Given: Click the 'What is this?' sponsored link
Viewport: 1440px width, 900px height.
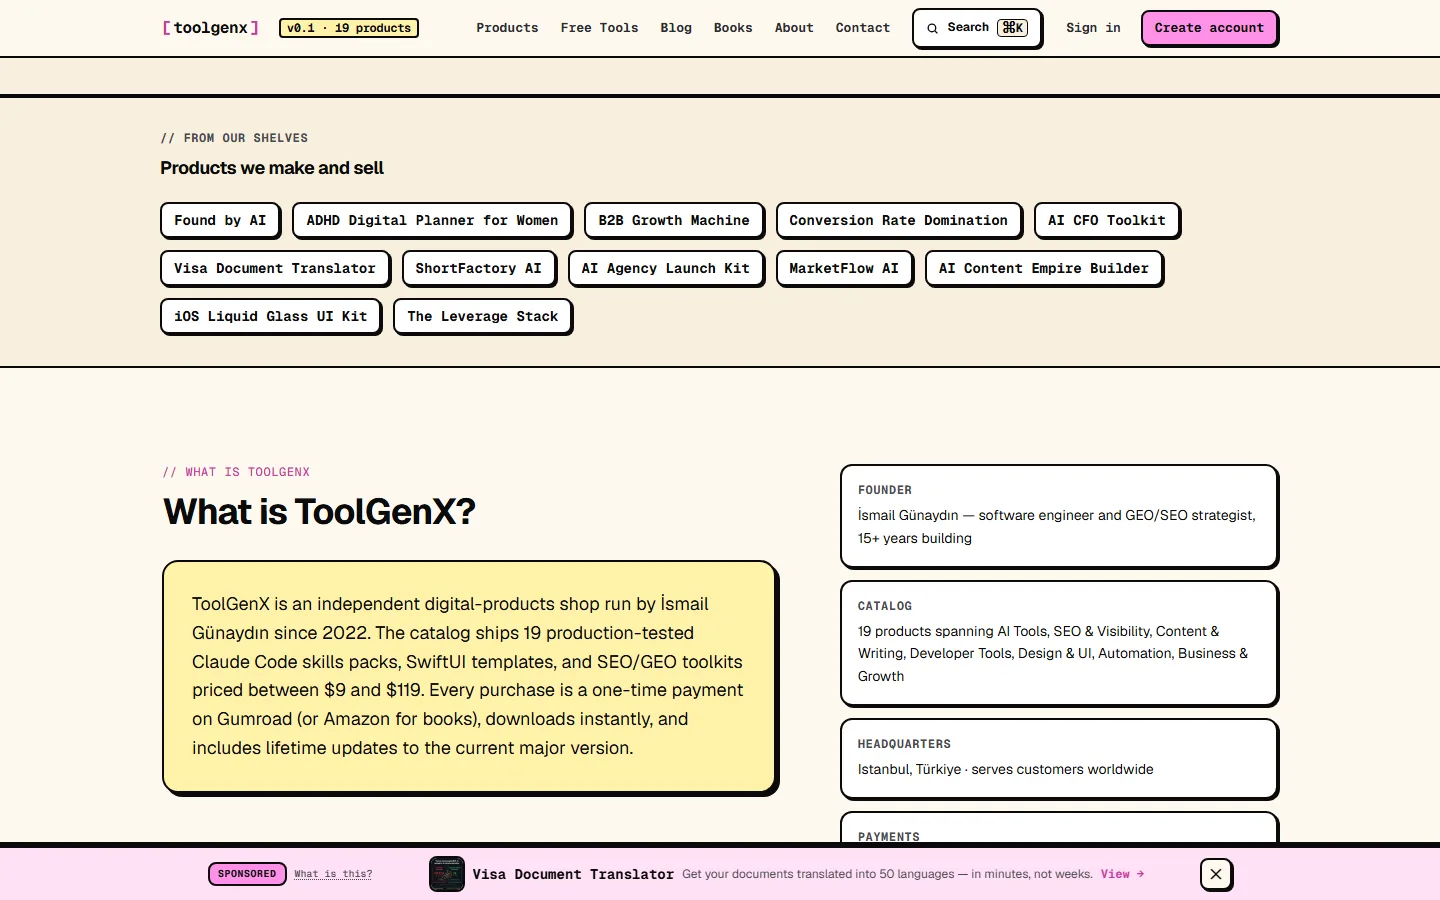Looking at the screenshot, I should 333,874.
